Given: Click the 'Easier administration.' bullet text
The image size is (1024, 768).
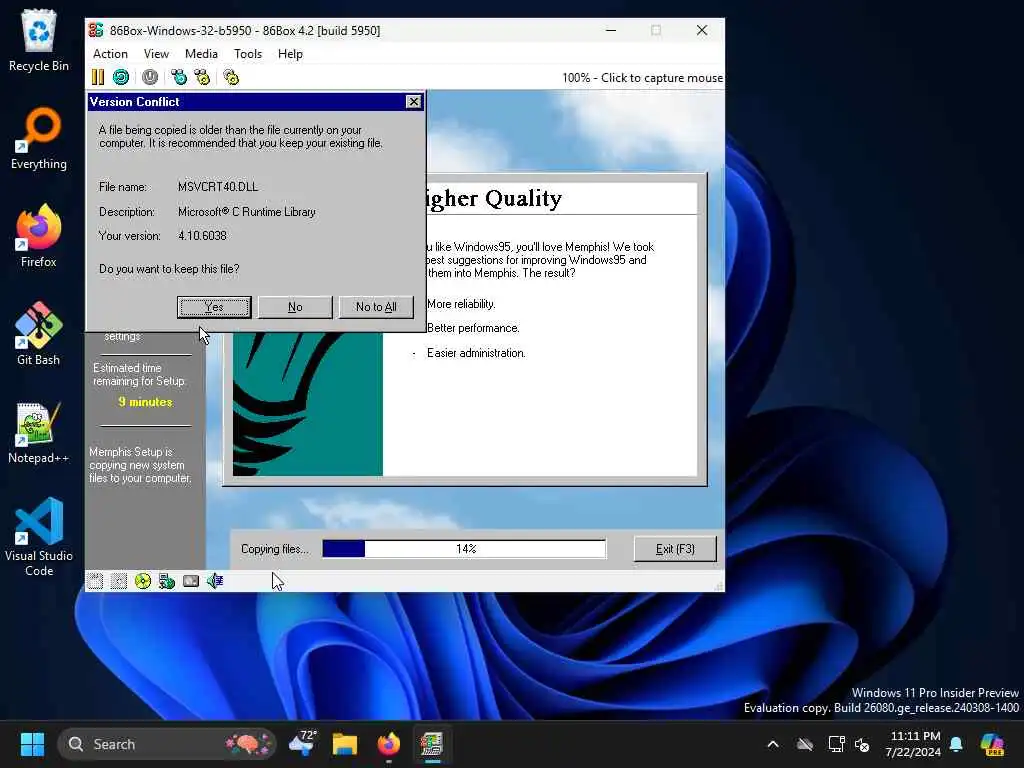Looking at the screenshot, I should tap(476, 353).
